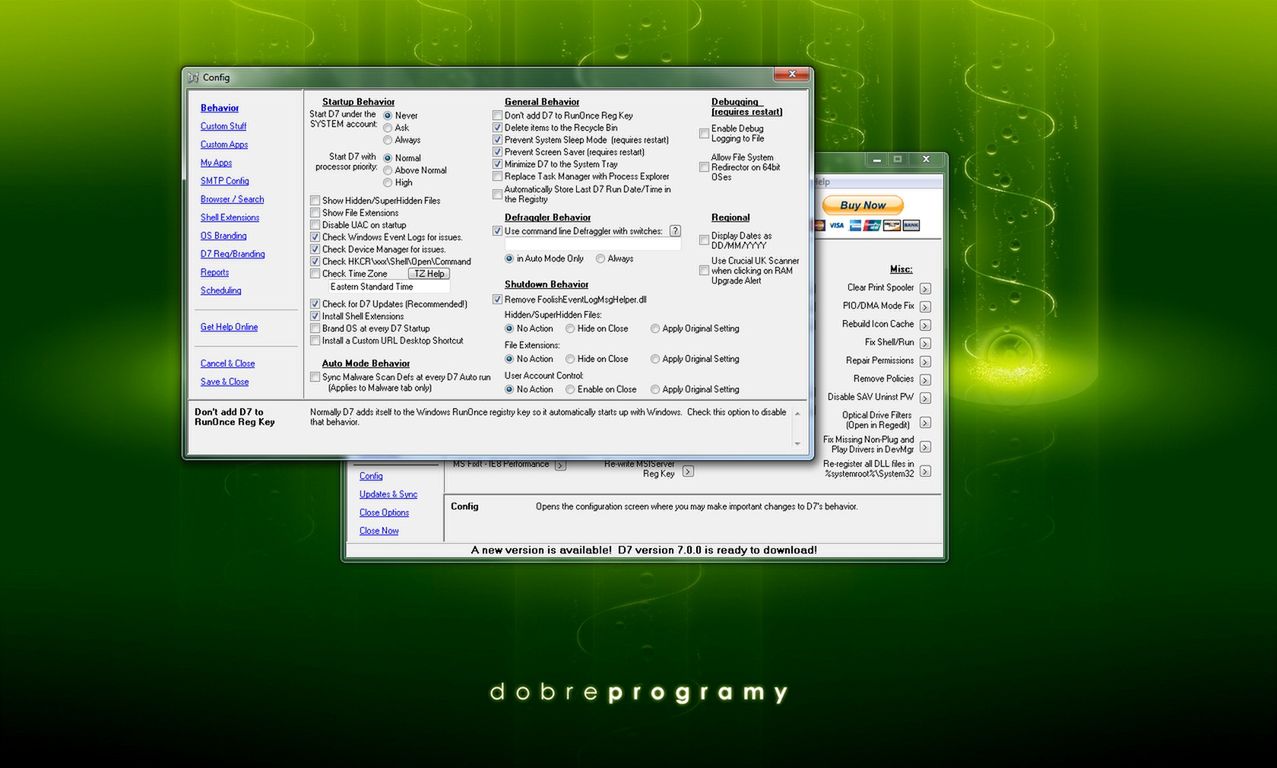Select Above Normal processor priority
Screen dimensions: 1277x768
click(x=388, y=171)
